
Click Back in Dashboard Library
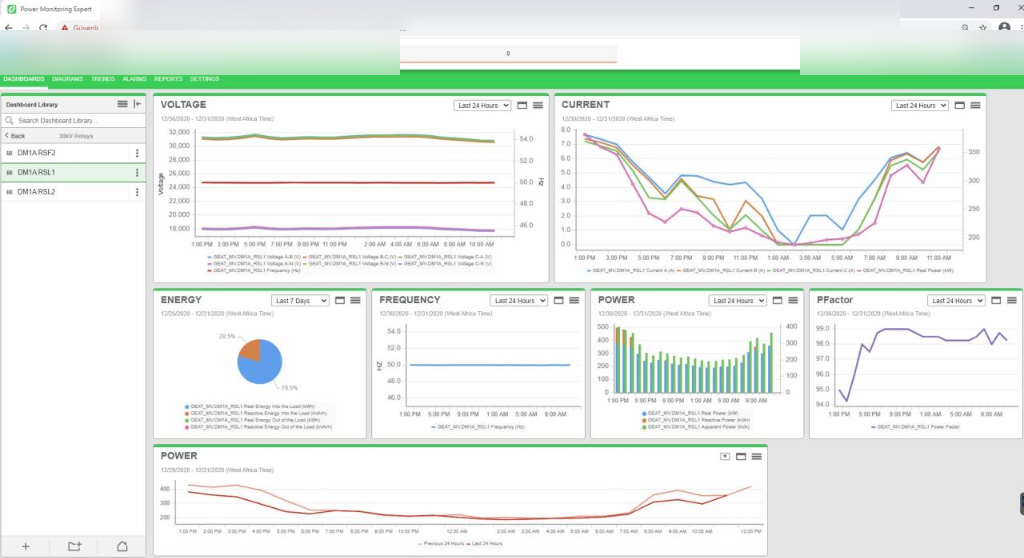(x=15, y=136)
